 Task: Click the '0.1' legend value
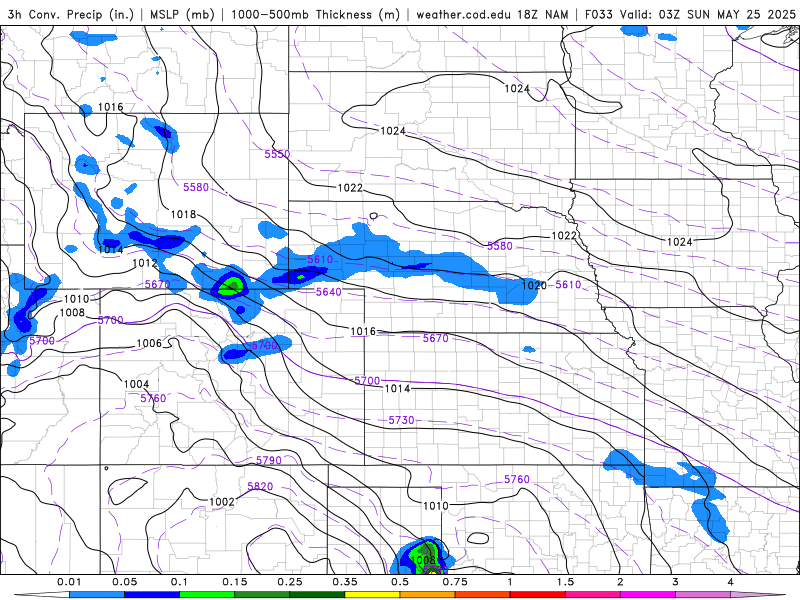(x=180, y=582)
